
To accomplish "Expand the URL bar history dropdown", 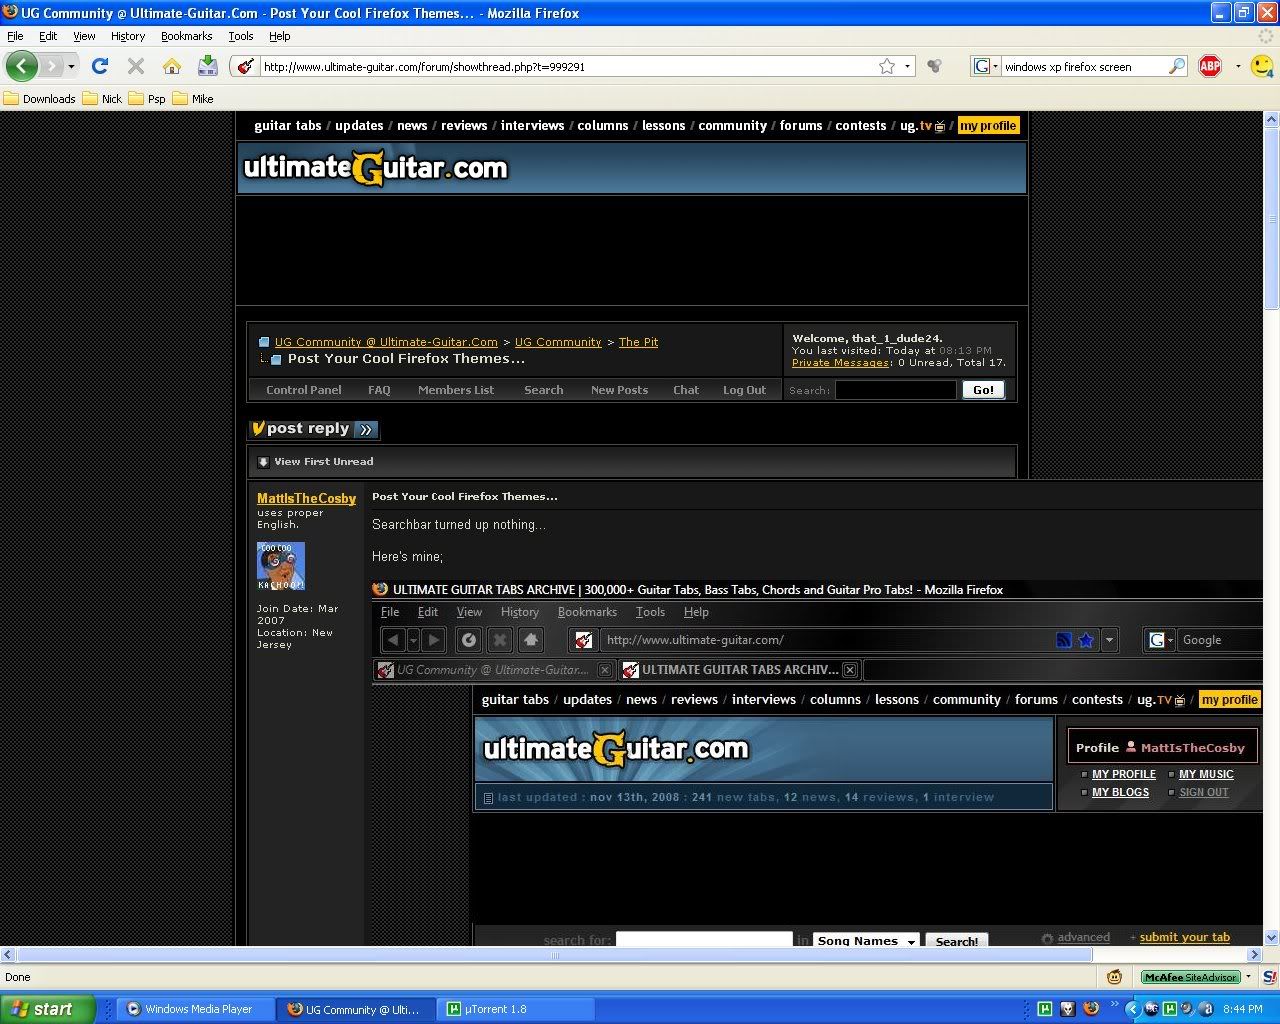I will click(x=907, y=66).
